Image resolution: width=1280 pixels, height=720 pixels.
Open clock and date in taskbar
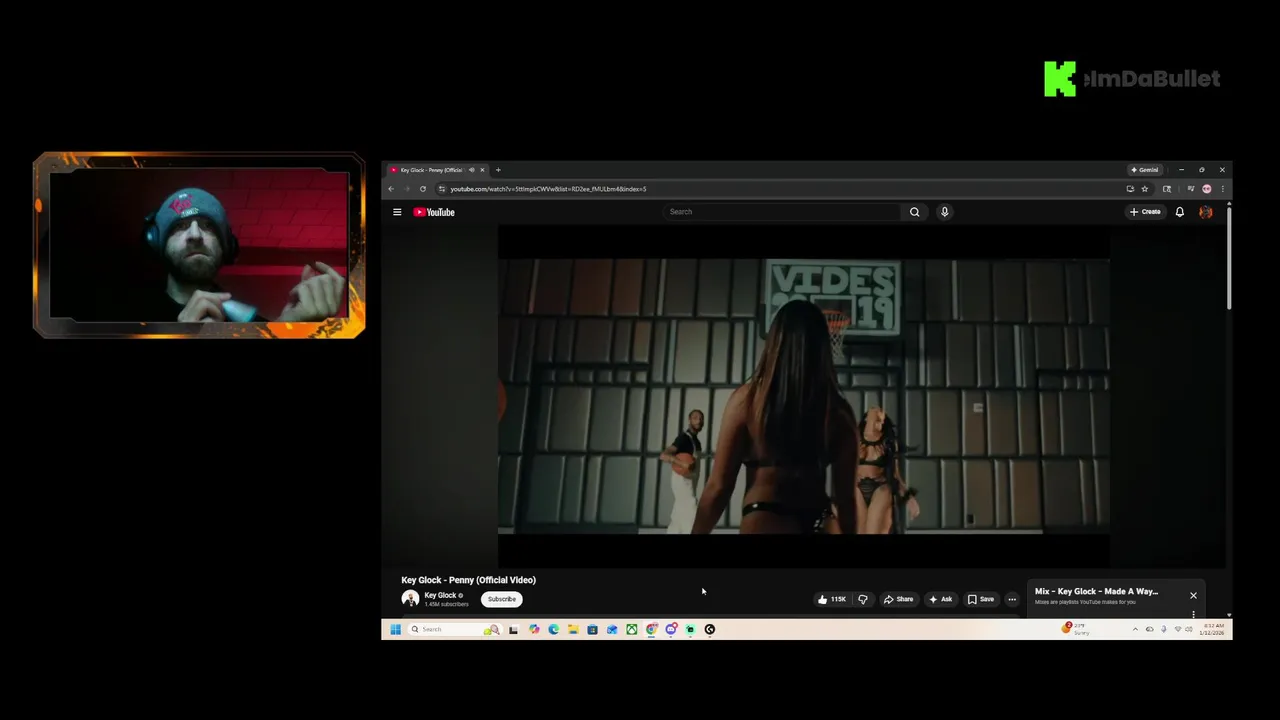[1211, 629]
